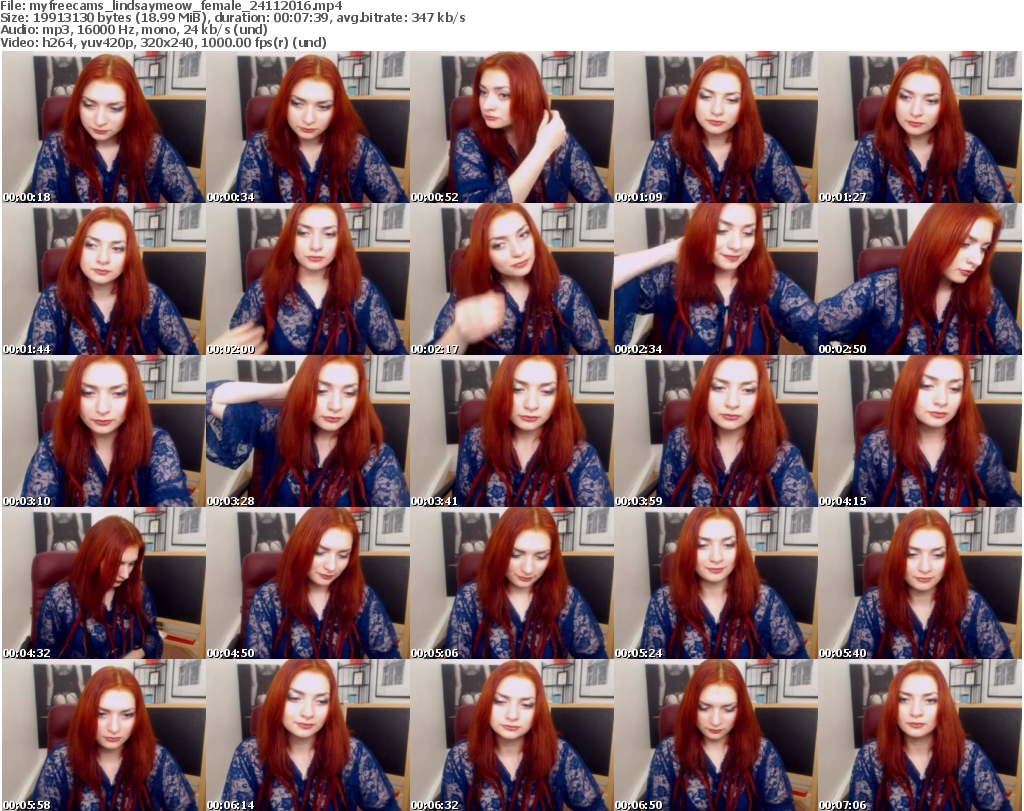Click the frame at 00:03:41
This screenshot has height=811, width=1024.
tap(511, 432)
